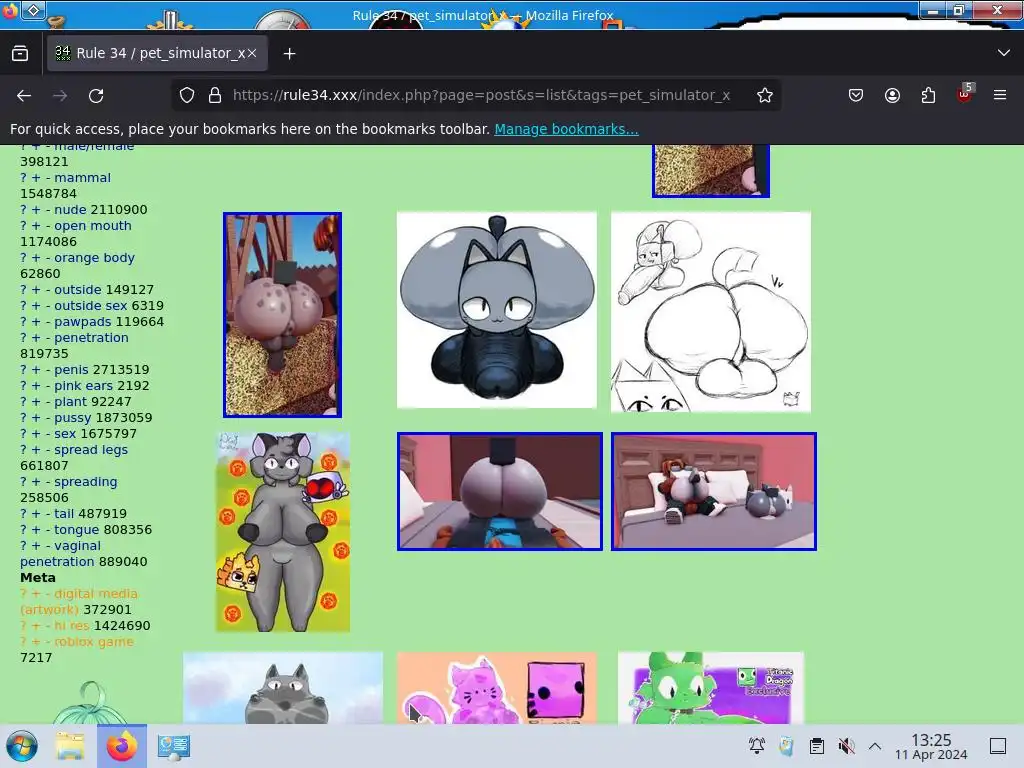
Task: Open the notifications bell in tray
Action: tap(757, 746)
